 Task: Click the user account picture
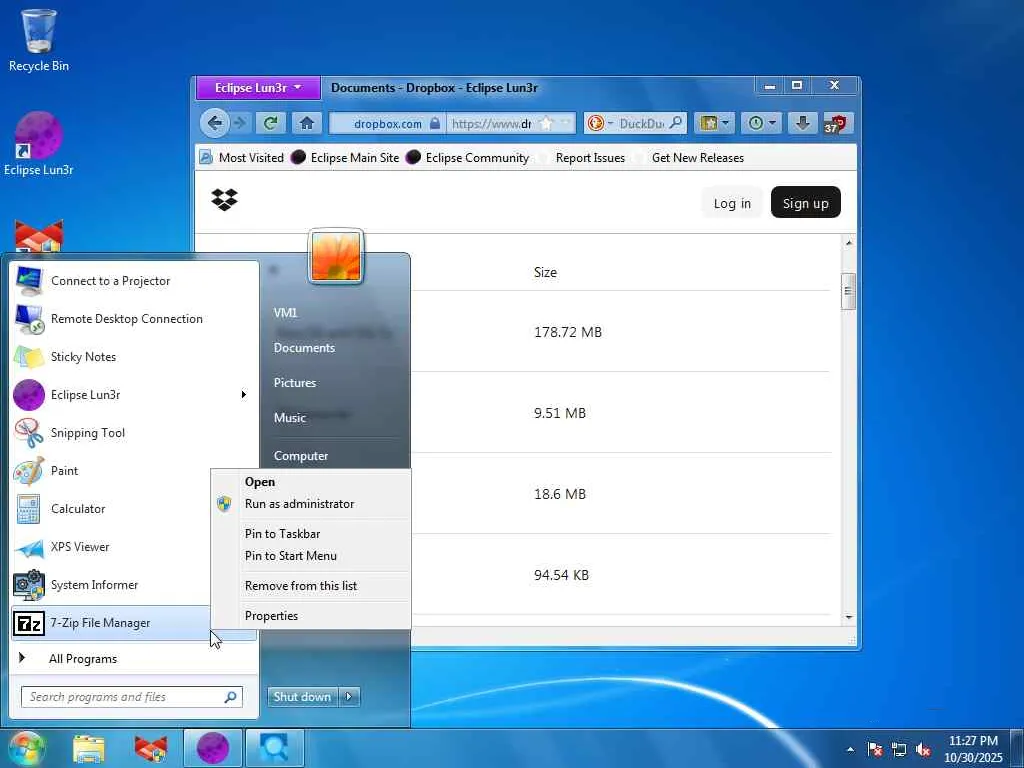[x=336, y=256]
